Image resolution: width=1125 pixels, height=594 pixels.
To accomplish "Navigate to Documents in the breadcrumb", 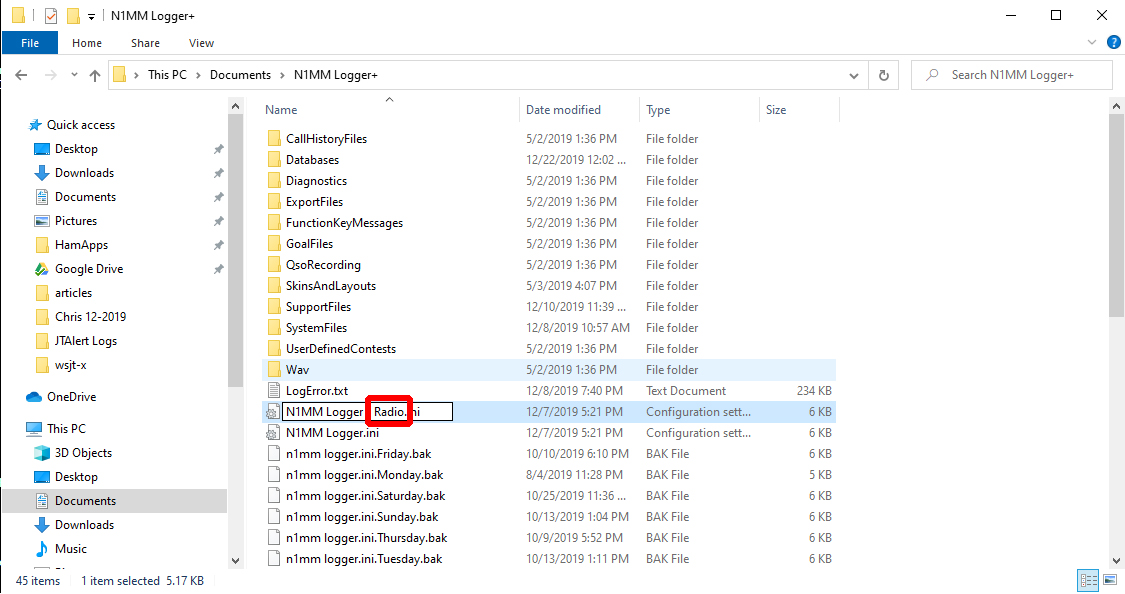I will (240, 75).
